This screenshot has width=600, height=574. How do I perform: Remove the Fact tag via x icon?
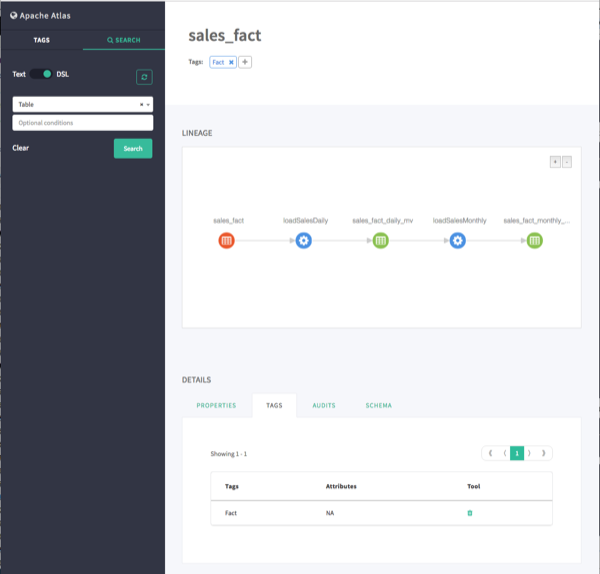pyautogui.click(x=231, y=62)
